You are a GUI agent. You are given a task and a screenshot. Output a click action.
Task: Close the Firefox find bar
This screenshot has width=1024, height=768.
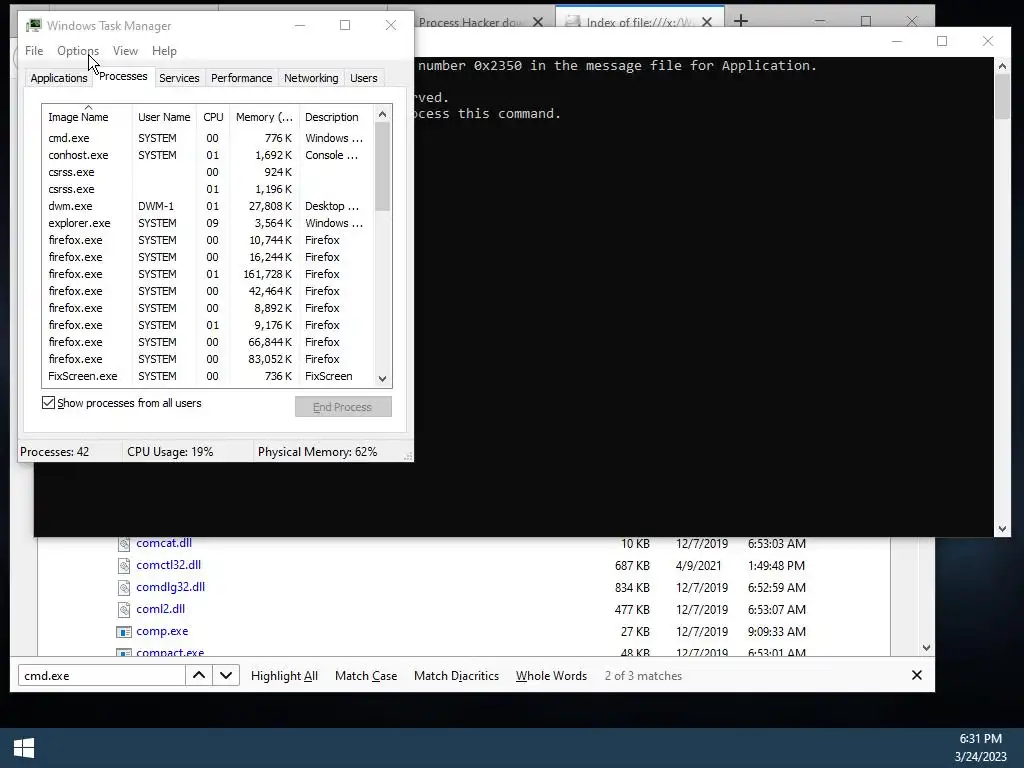click(917, 675)
